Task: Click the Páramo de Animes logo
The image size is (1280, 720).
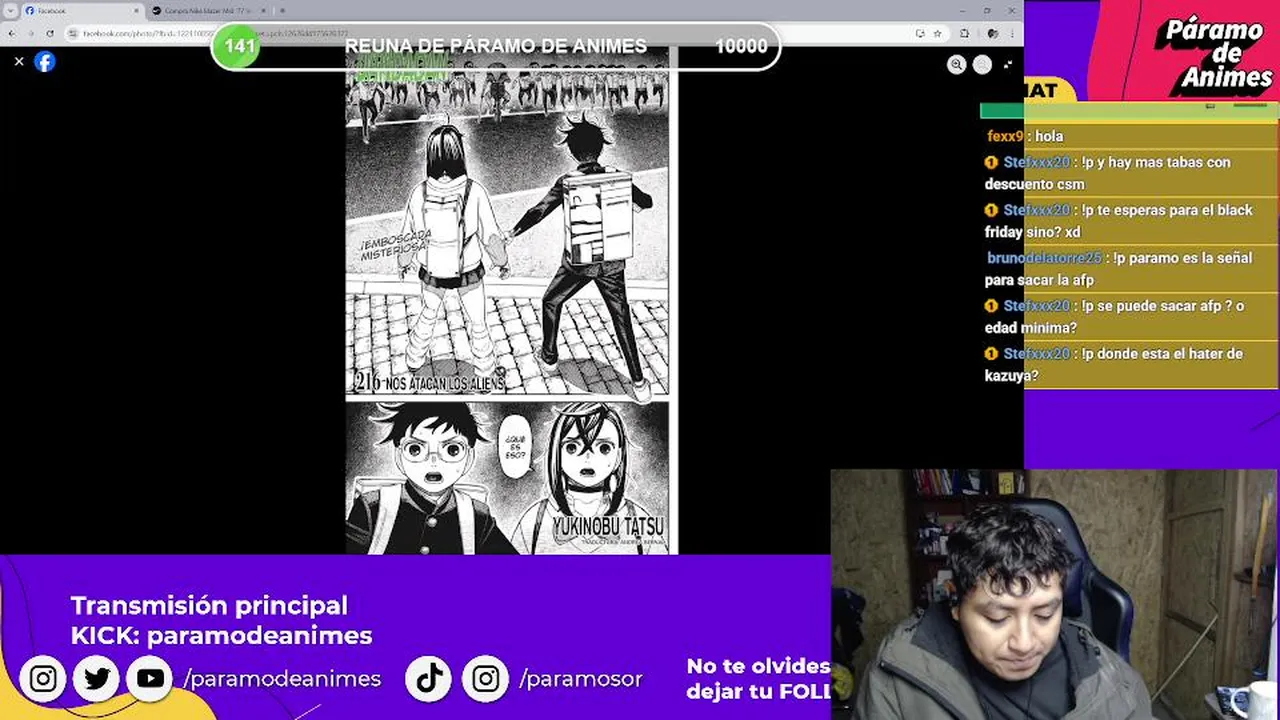Action: [x=1213, y=54]
